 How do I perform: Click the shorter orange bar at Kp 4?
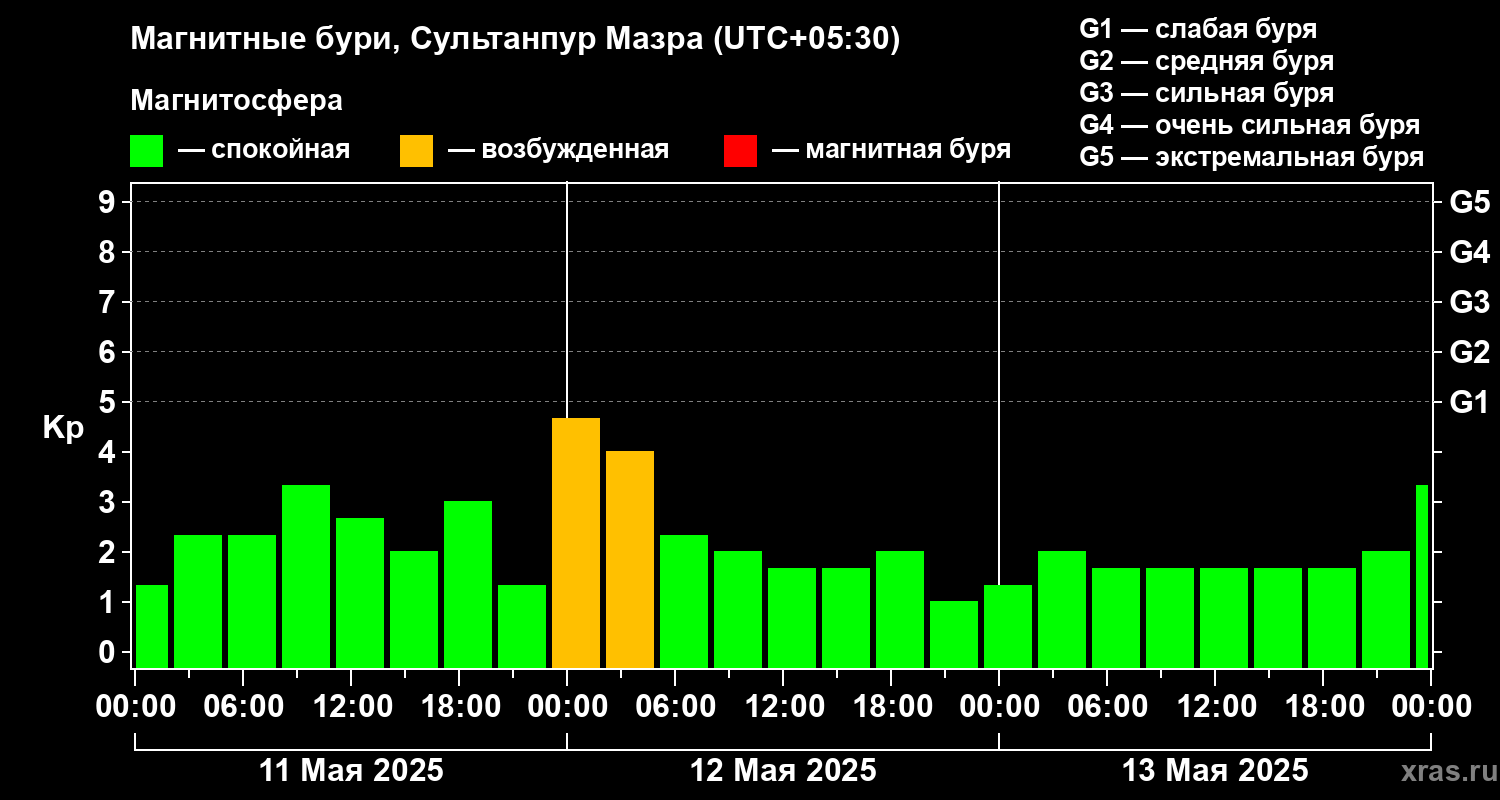[630, 559]
